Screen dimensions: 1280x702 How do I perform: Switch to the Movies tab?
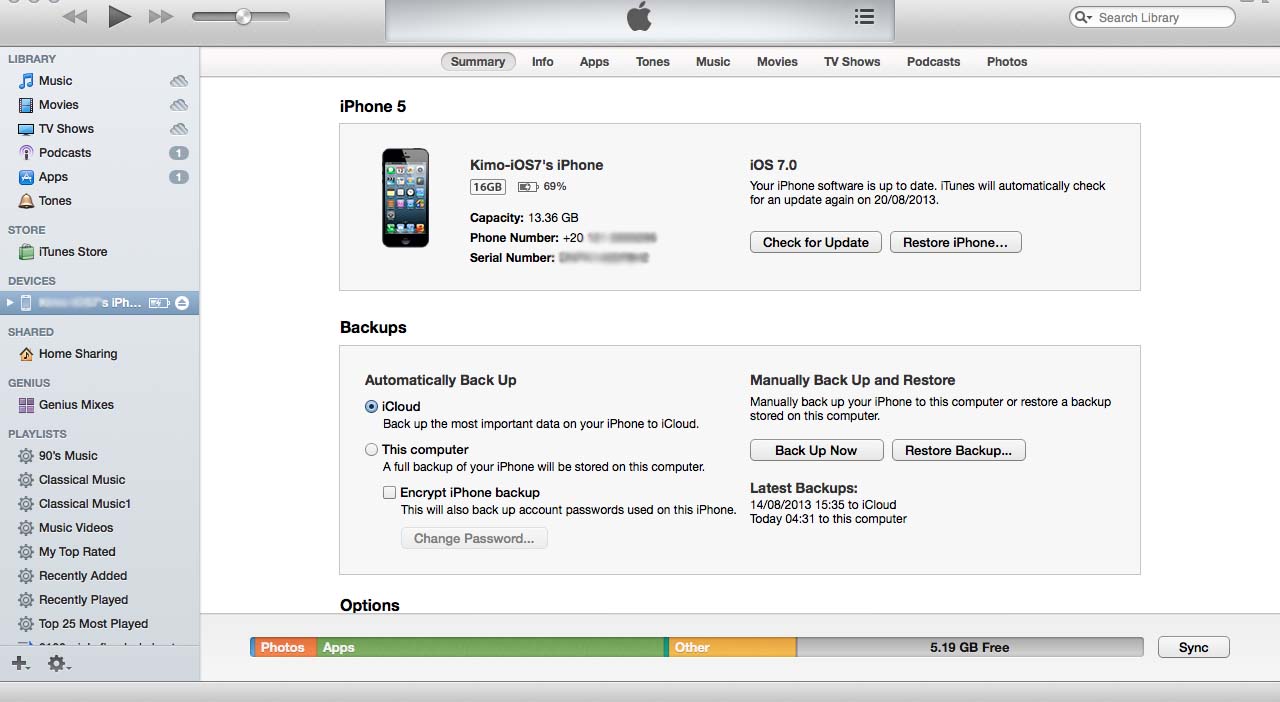pyautogui.click(x=777, y=62)
